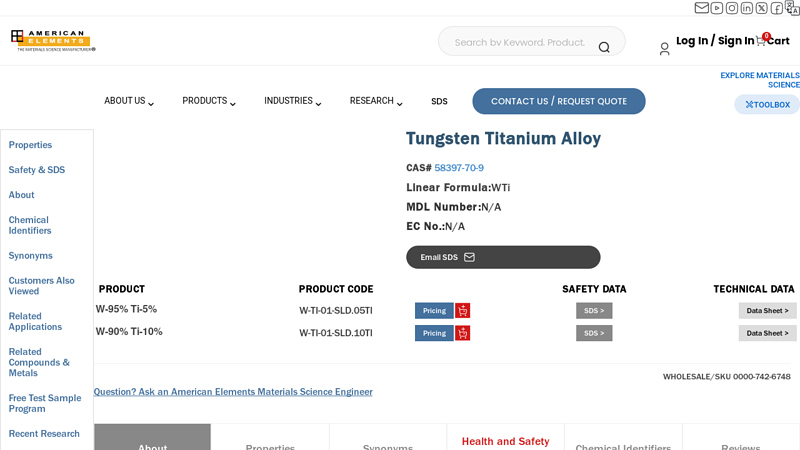800x450 pixels.
Task: Select the Reviews tab
Action: 741,438
